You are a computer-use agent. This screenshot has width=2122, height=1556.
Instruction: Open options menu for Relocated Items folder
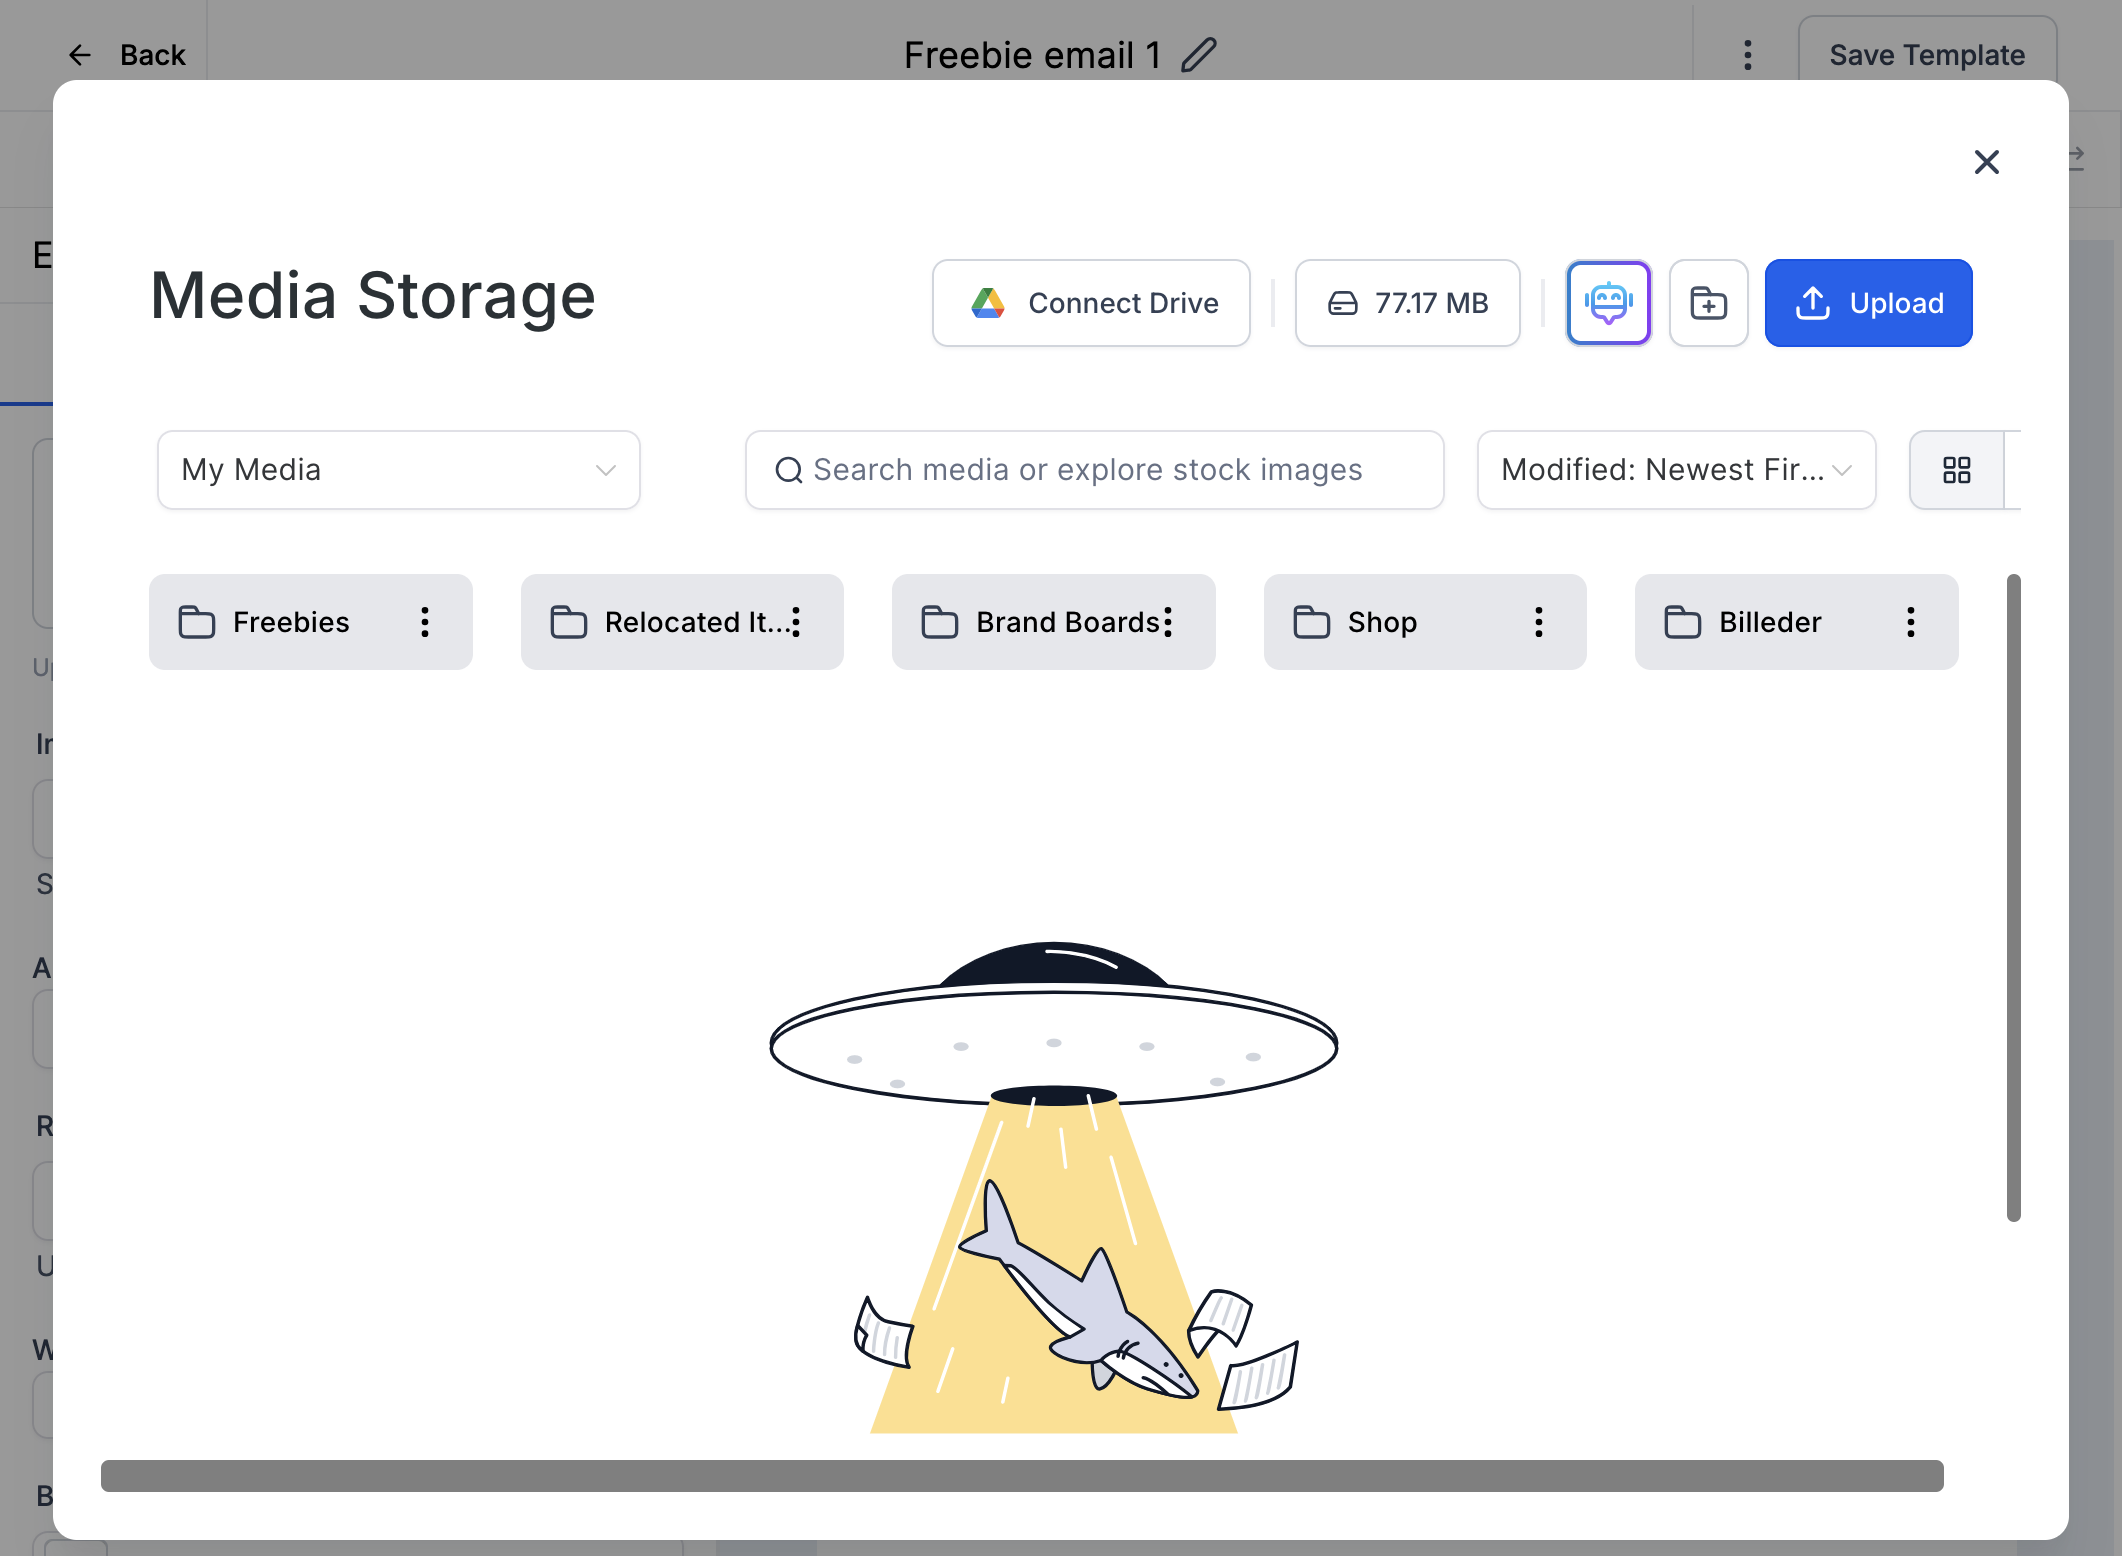pos(796,622)
